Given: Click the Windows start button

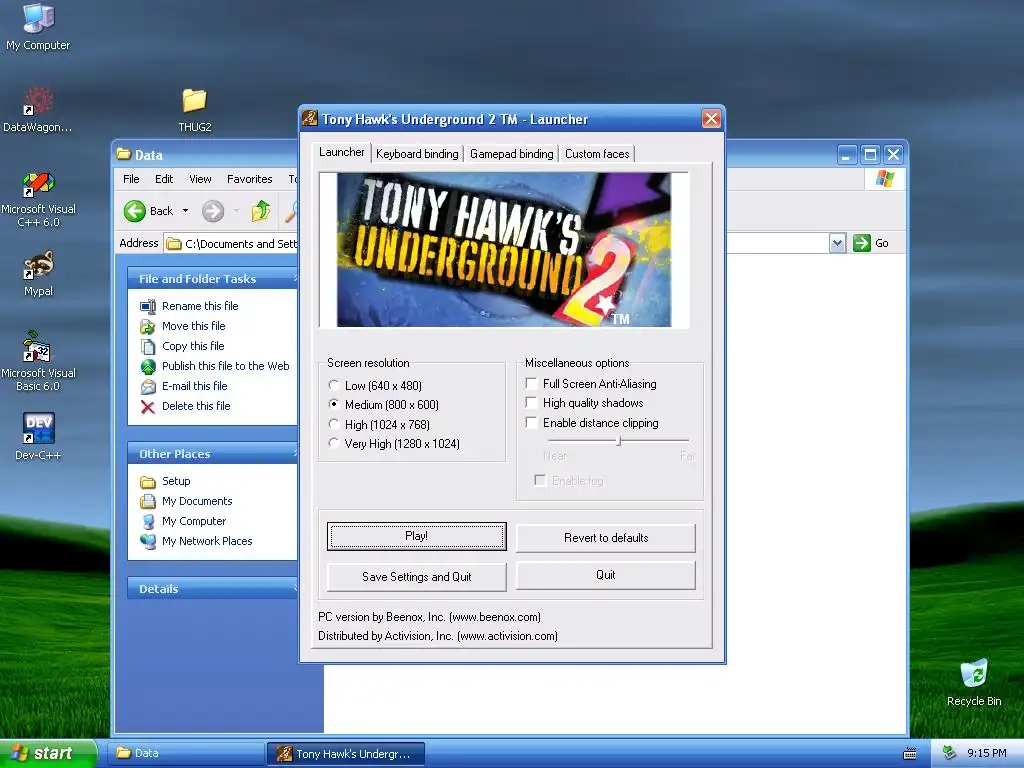Looking at the screenshot, I should (49, 753).
